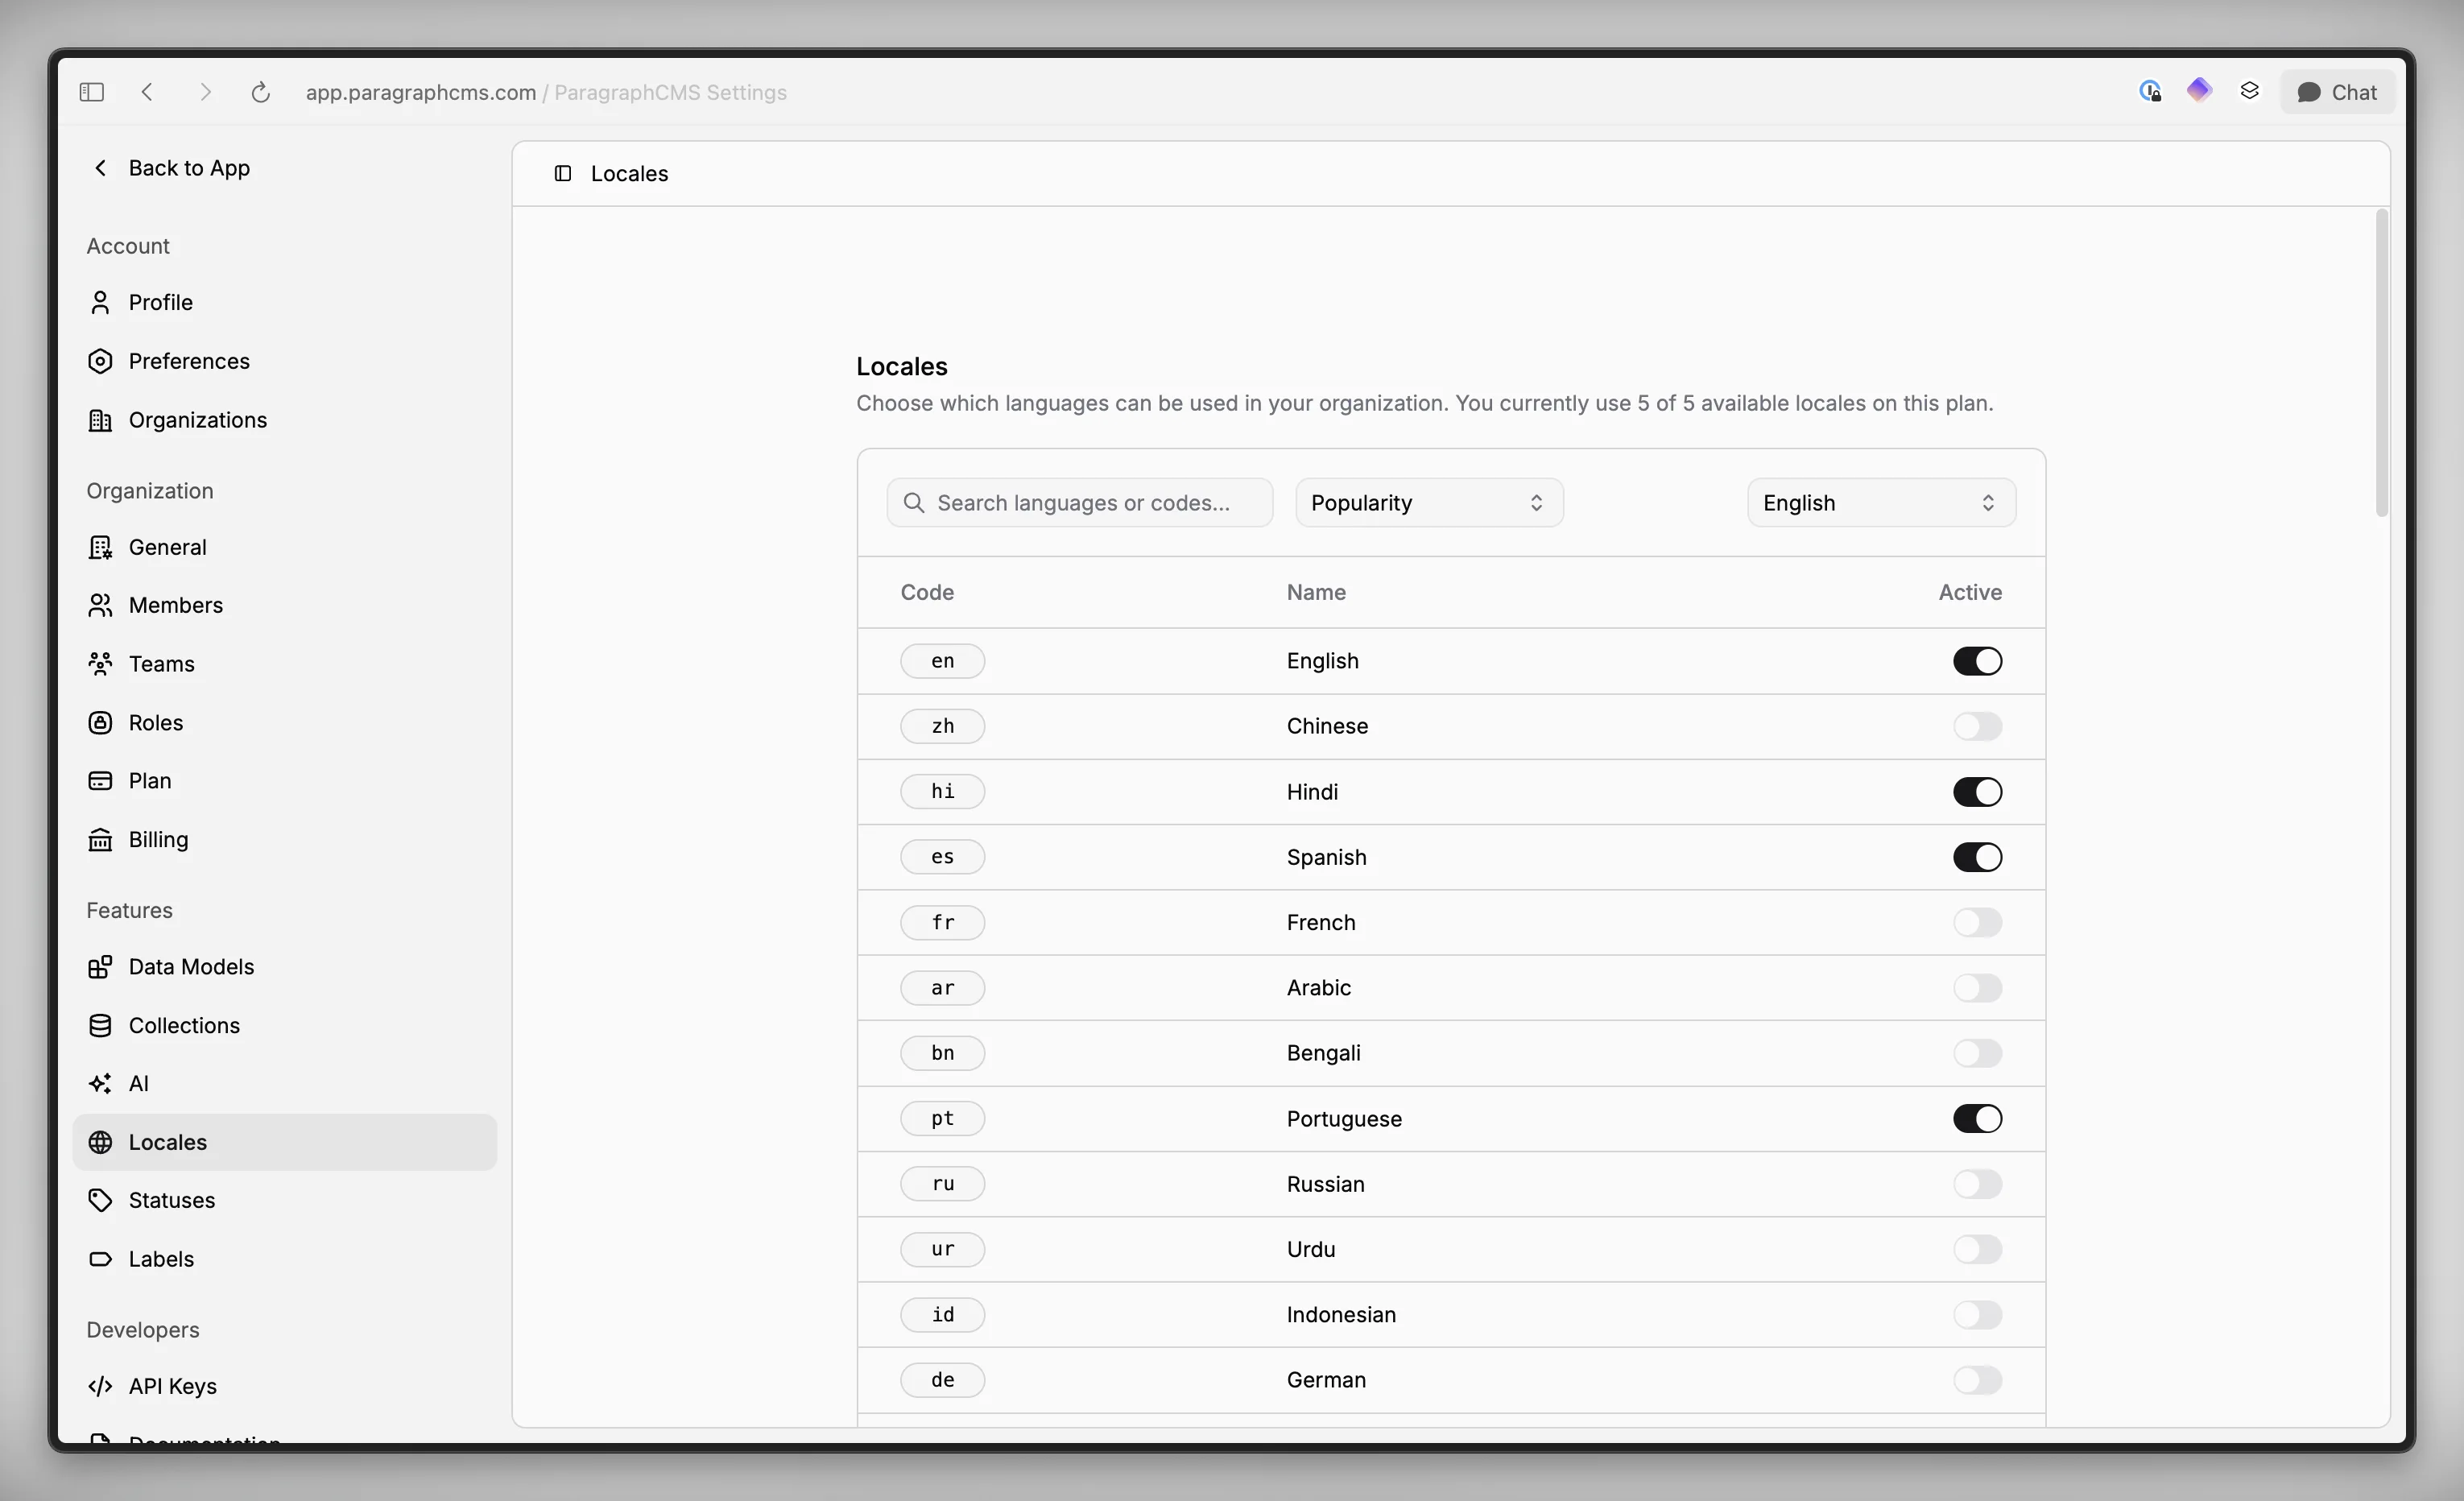Enable the Bengali locale toggle
The image size is (2464, 1501).
pos(1977,1053)
